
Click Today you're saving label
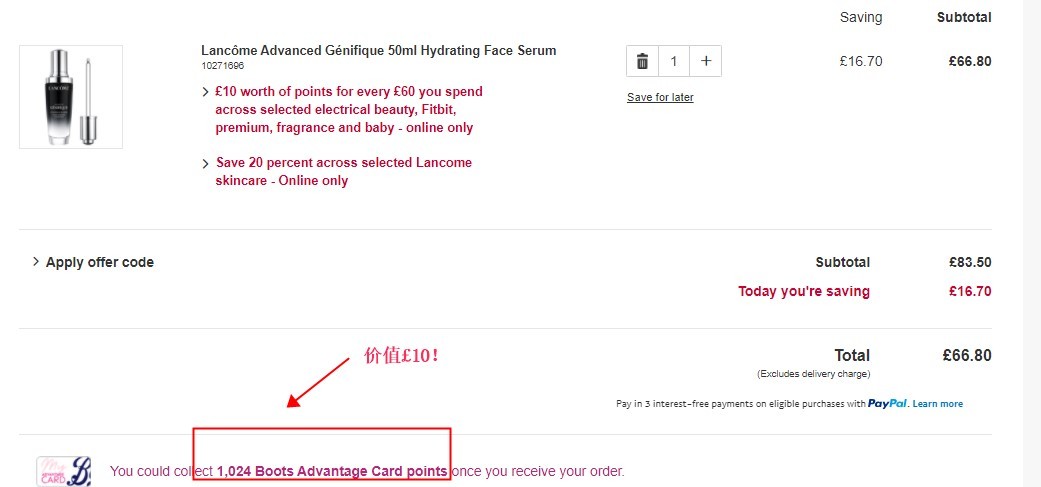tap(803, 291)
